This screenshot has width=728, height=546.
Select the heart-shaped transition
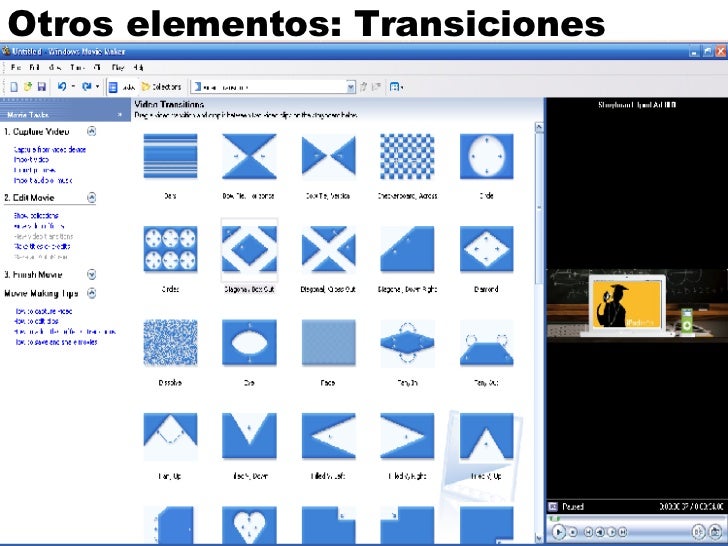pyautogui.click(x=249, y=525)
